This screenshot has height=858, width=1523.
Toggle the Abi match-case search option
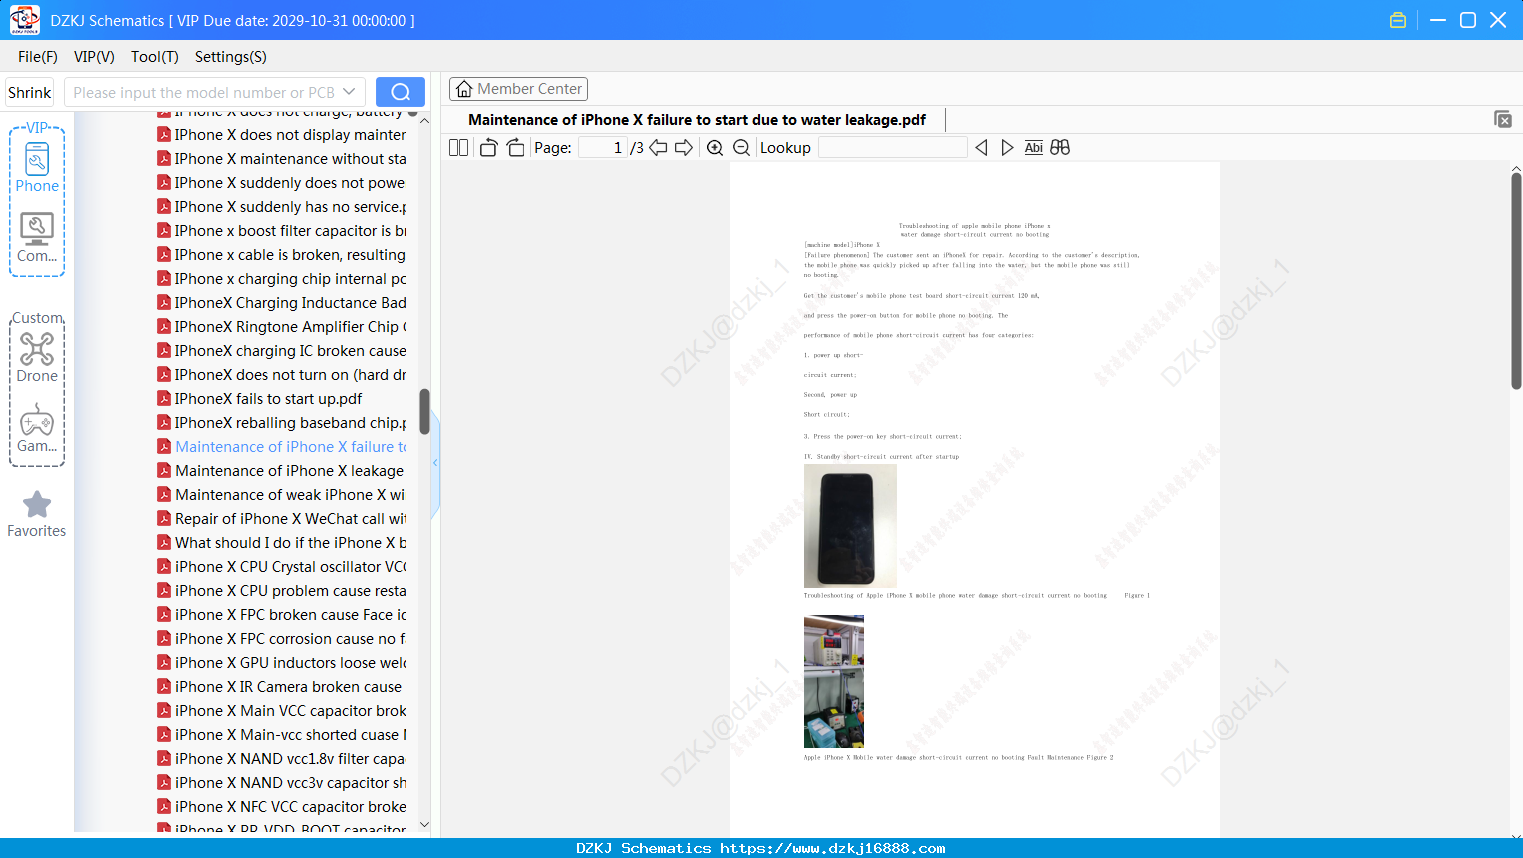click(1034, 148)
